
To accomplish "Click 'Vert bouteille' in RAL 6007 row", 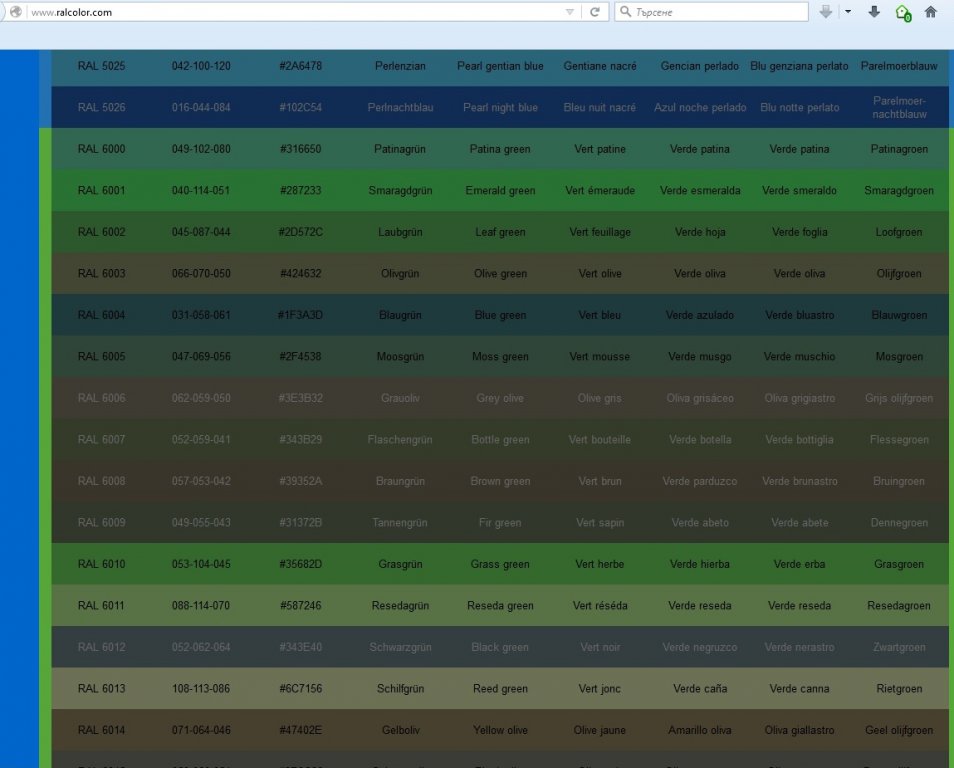I will click(x=599, y=440).
